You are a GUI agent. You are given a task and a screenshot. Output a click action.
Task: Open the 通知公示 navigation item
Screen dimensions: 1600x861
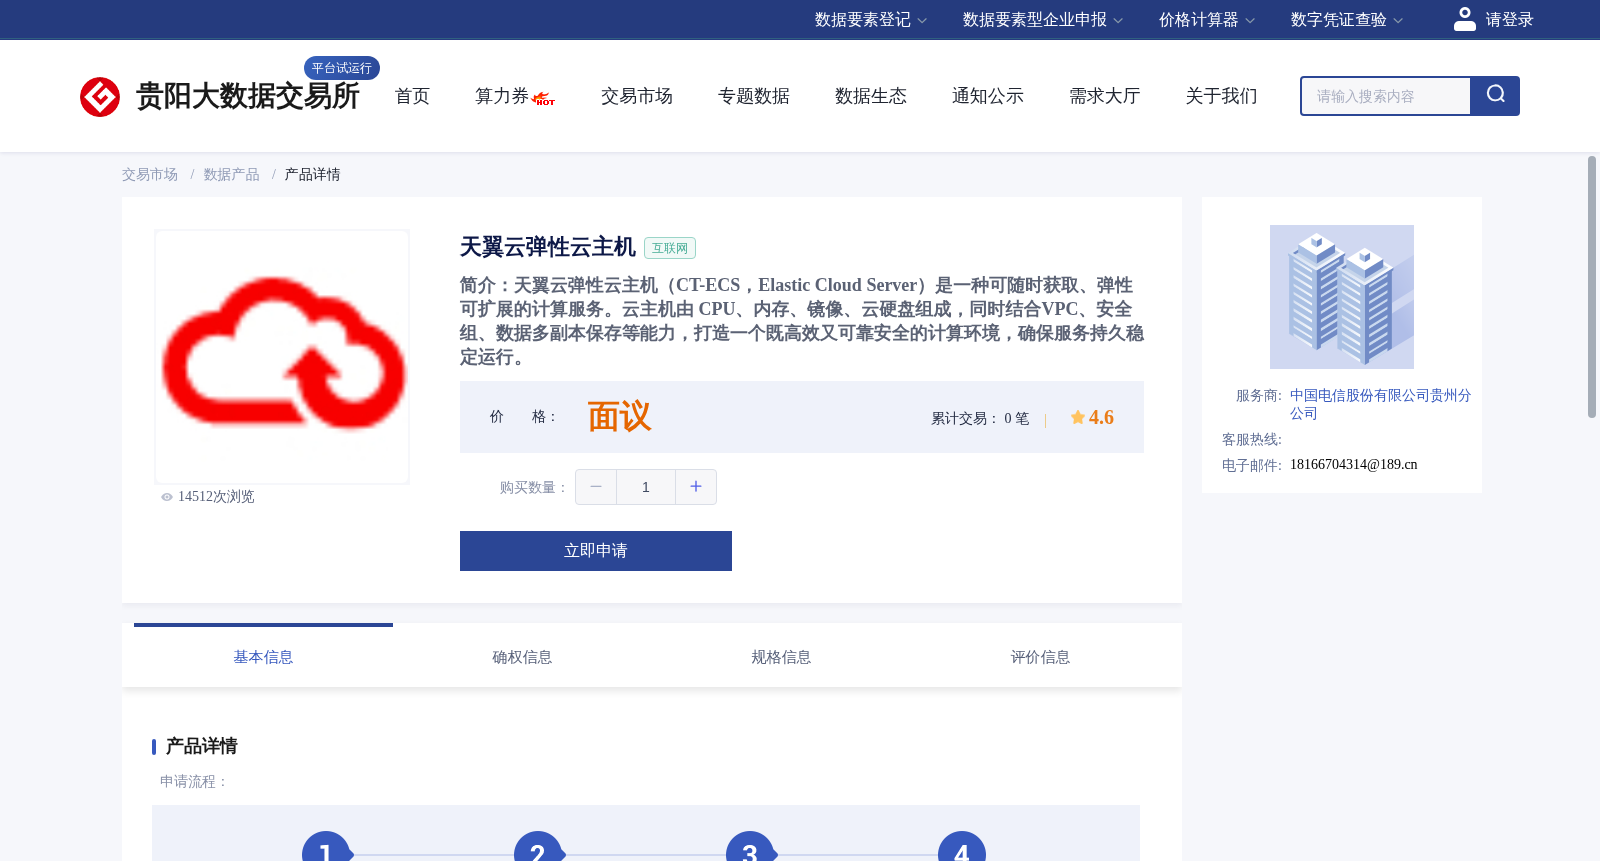click(988, 96)
